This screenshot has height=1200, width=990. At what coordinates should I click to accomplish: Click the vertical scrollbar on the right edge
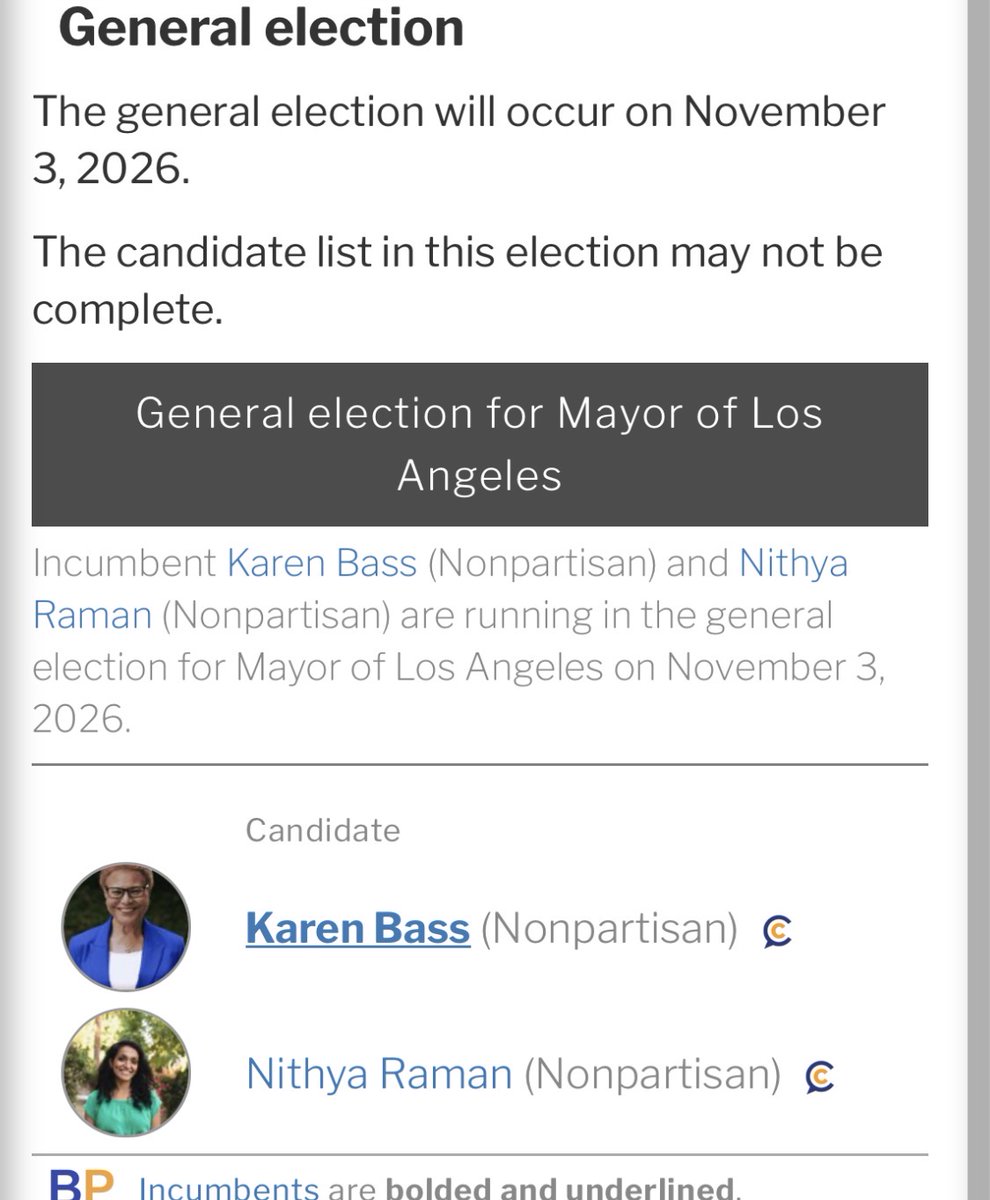click(978, 600)
